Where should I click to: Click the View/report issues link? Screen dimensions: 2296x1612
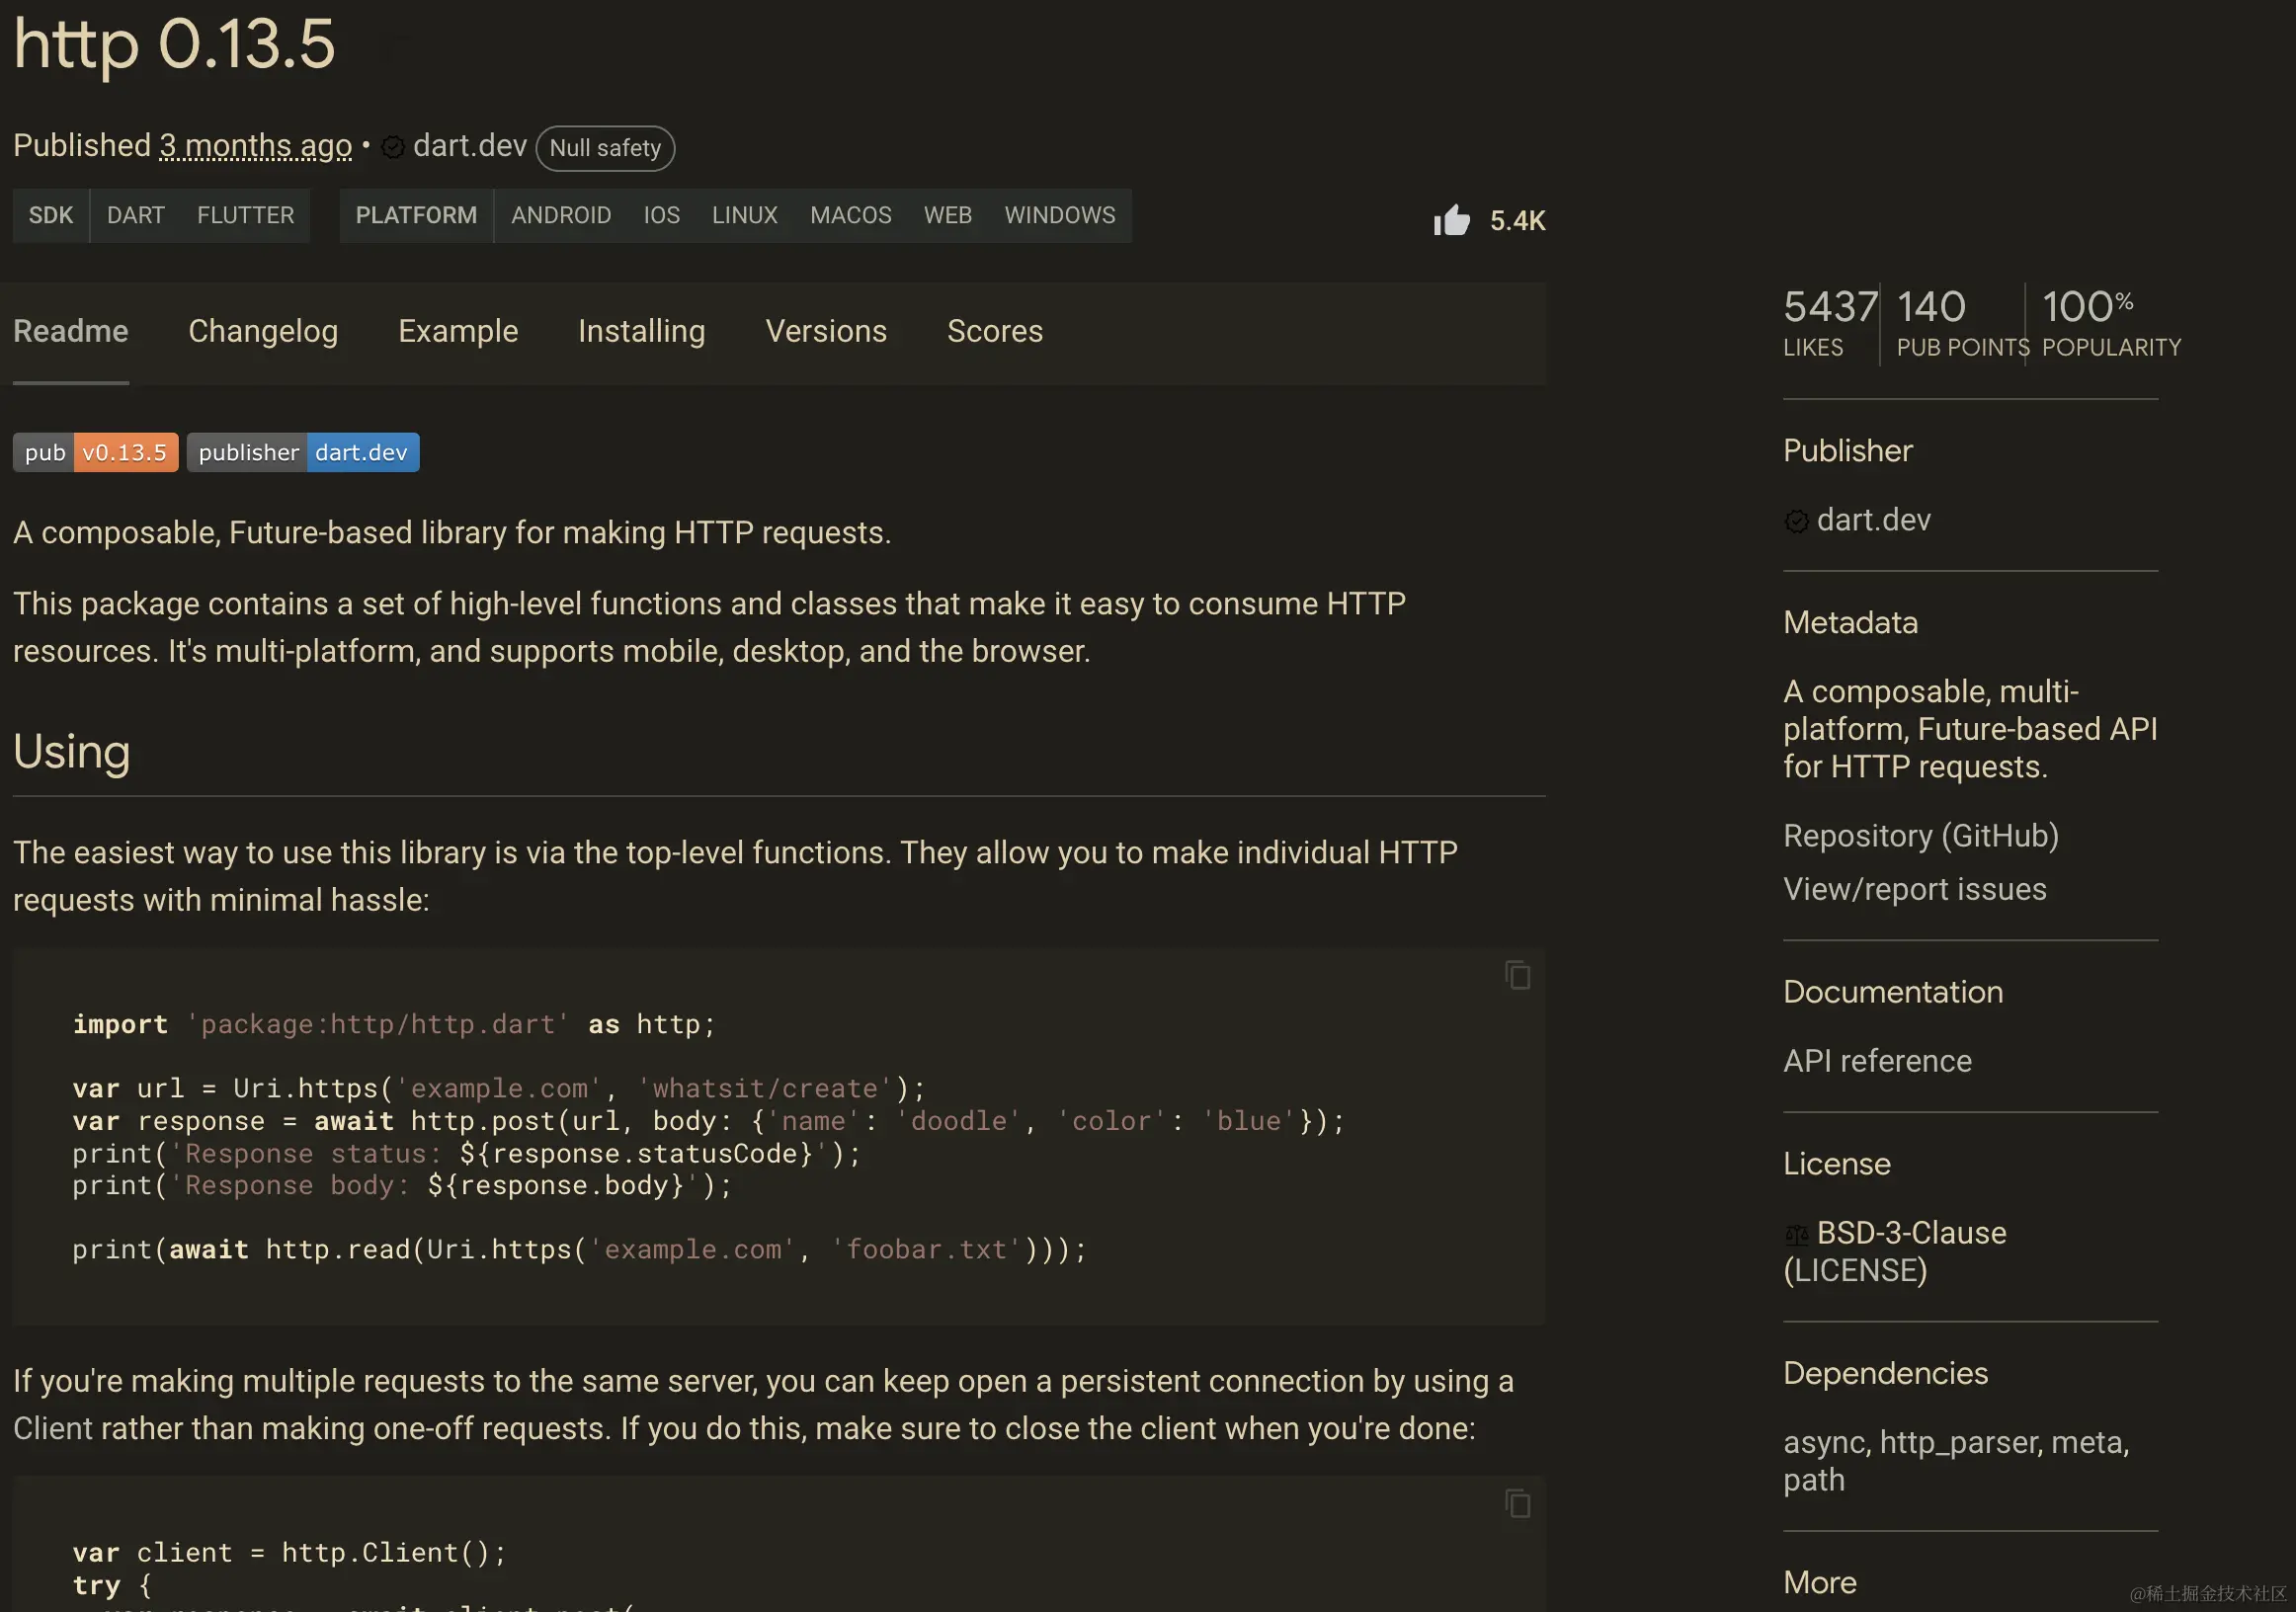(x=1914, y=889)
